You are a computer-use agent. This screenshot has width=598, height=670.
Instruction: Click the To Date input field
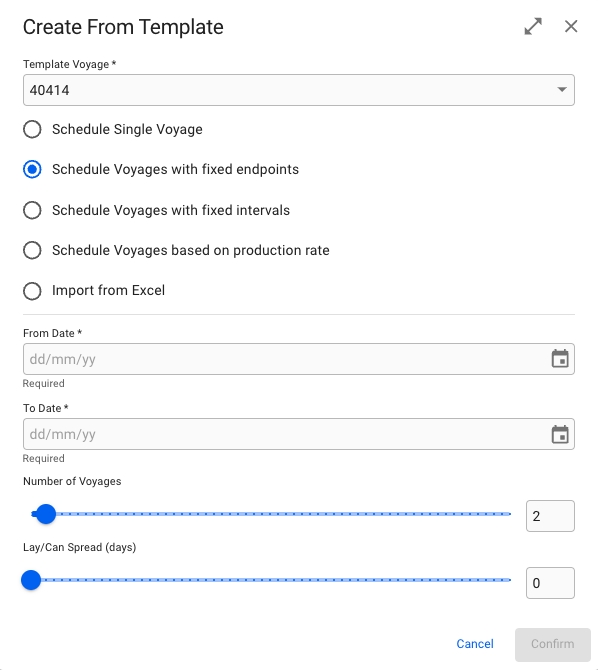299,434
